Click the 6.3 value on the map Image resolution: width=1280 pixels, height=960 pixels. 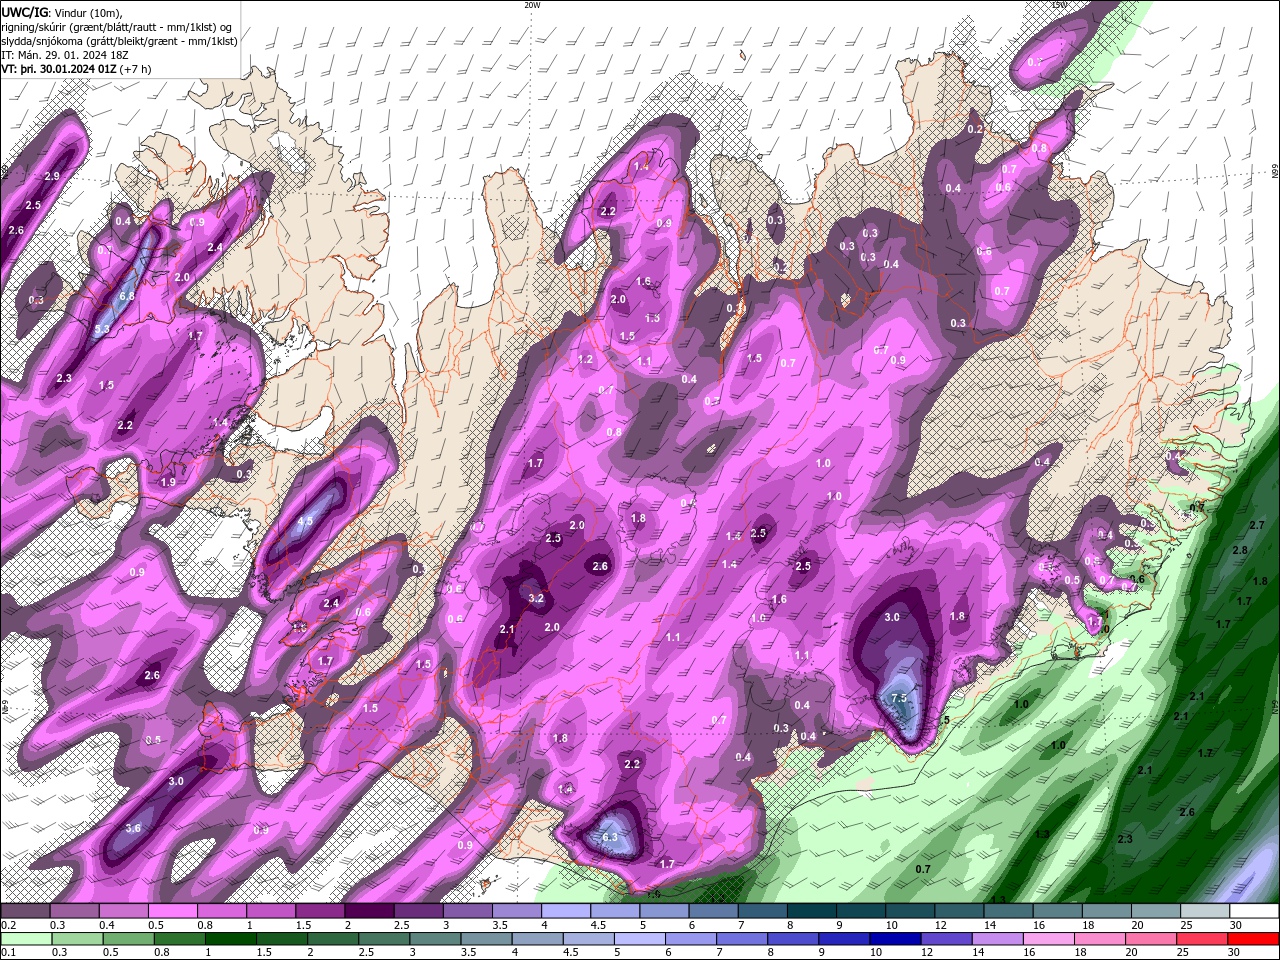pyautogui.click(x=610, y=837)
